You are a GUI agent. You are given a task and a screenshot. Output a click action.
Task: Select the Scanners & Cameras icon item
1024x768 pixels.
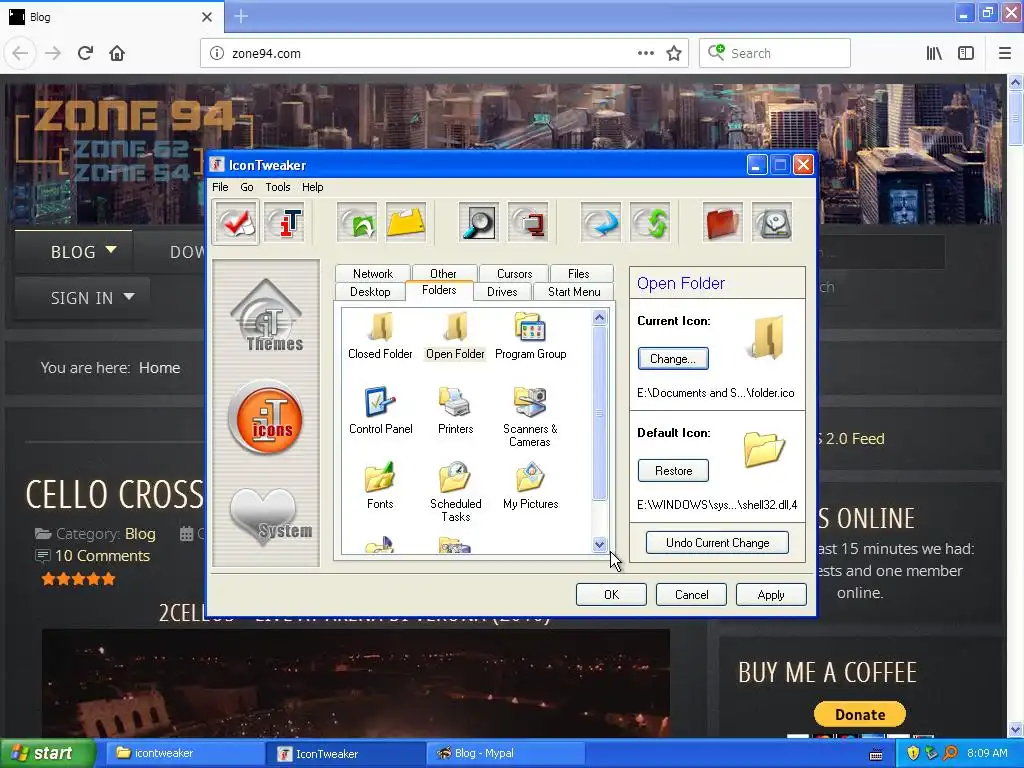530,417
